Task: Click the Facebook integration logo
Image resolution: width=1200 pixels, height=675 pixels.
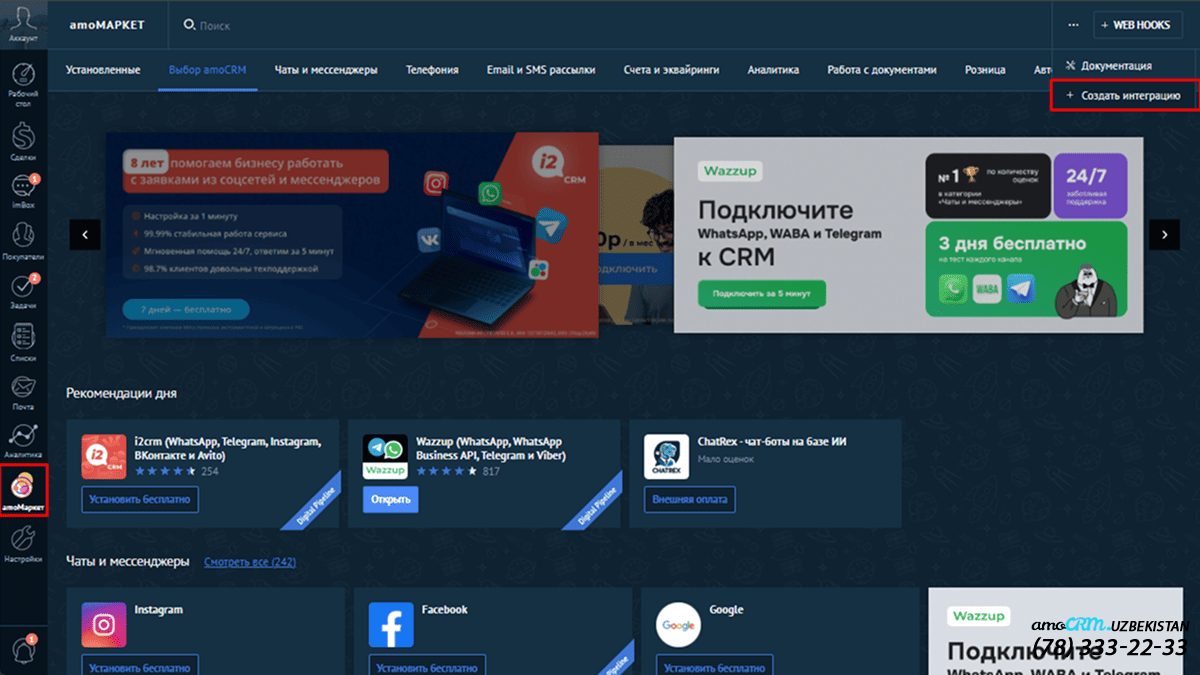Action: (390, 625)
